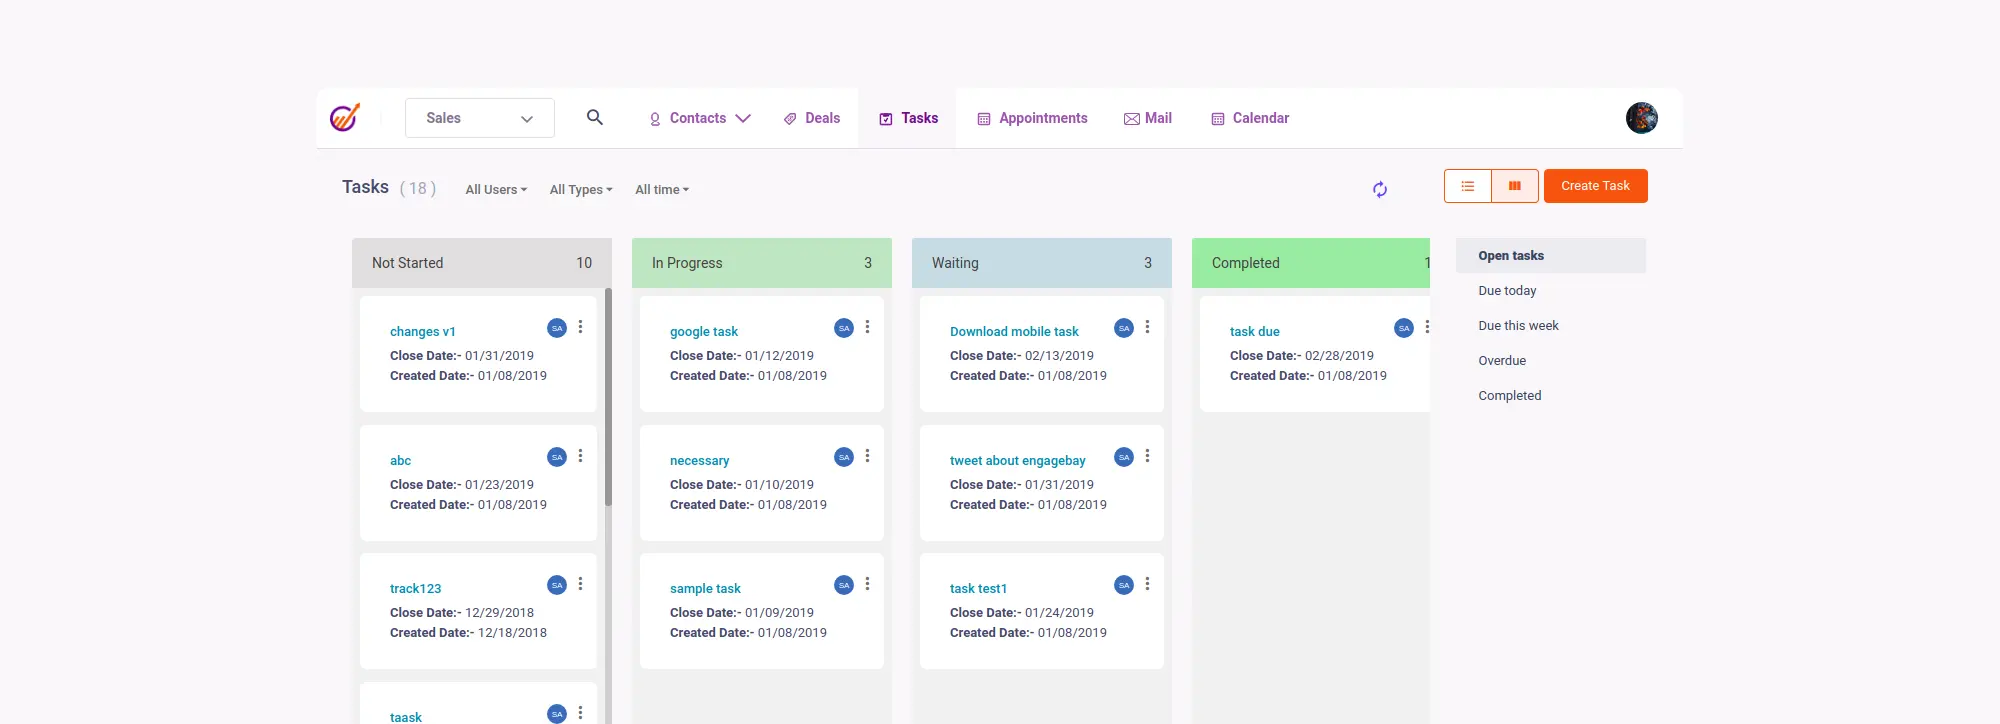Expand the Sales module dropdown
The width and height of the screenshot is (2000, 724).
[x=479, y=118]
